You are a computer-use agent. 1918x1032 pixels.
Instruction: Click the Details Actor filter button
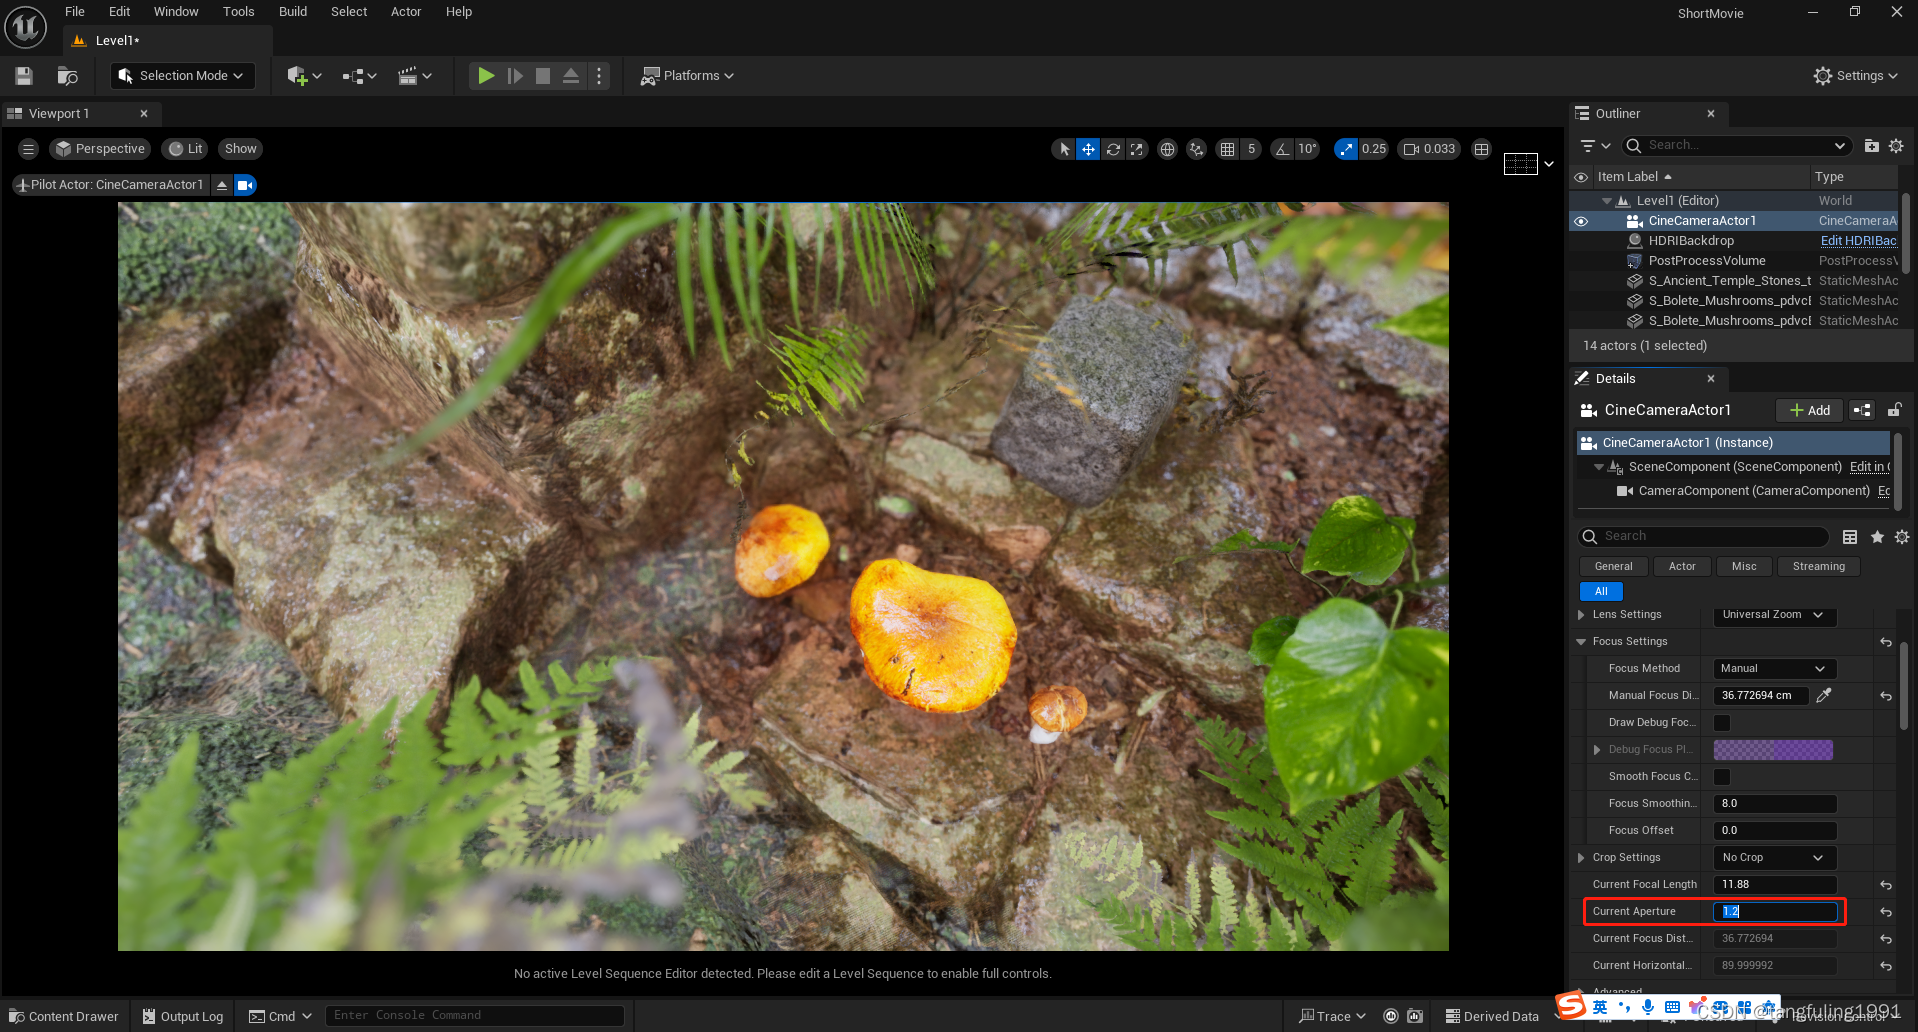[x=1682, y=566]
